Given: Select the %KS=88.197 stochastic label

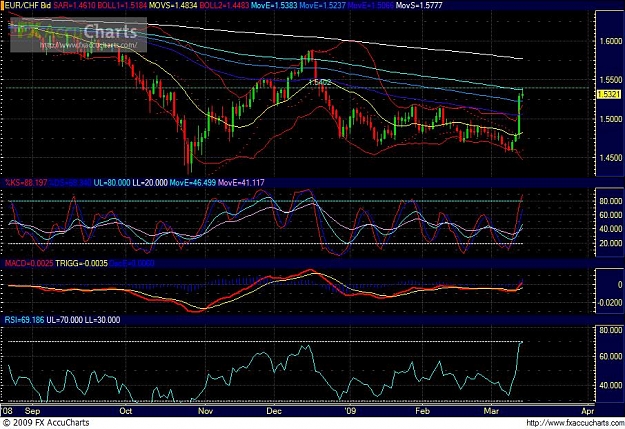Looking at the screenshot, I should coord(26,183).
